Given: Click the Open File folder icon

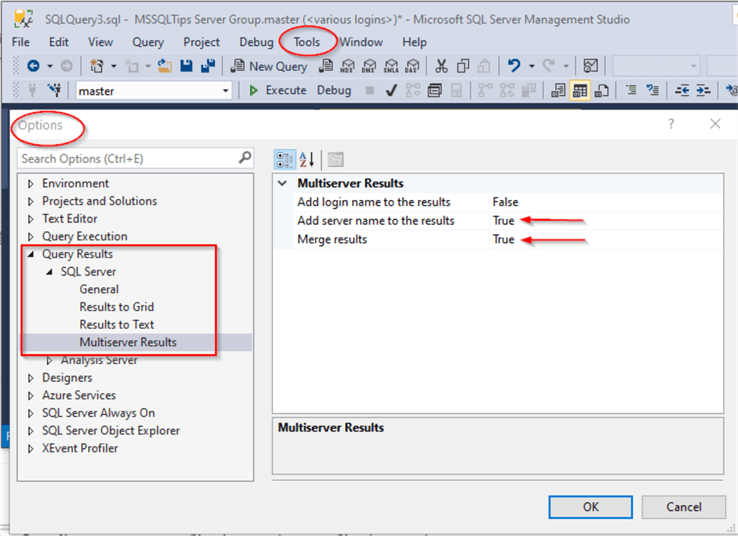Looking at the screenshot, I should [x=164, y=66].
